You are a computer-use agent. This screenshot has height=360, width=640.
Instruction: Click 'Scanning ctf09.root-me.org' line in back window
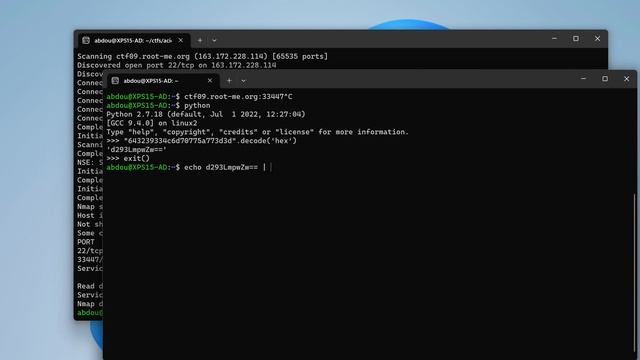click(202, 56)
